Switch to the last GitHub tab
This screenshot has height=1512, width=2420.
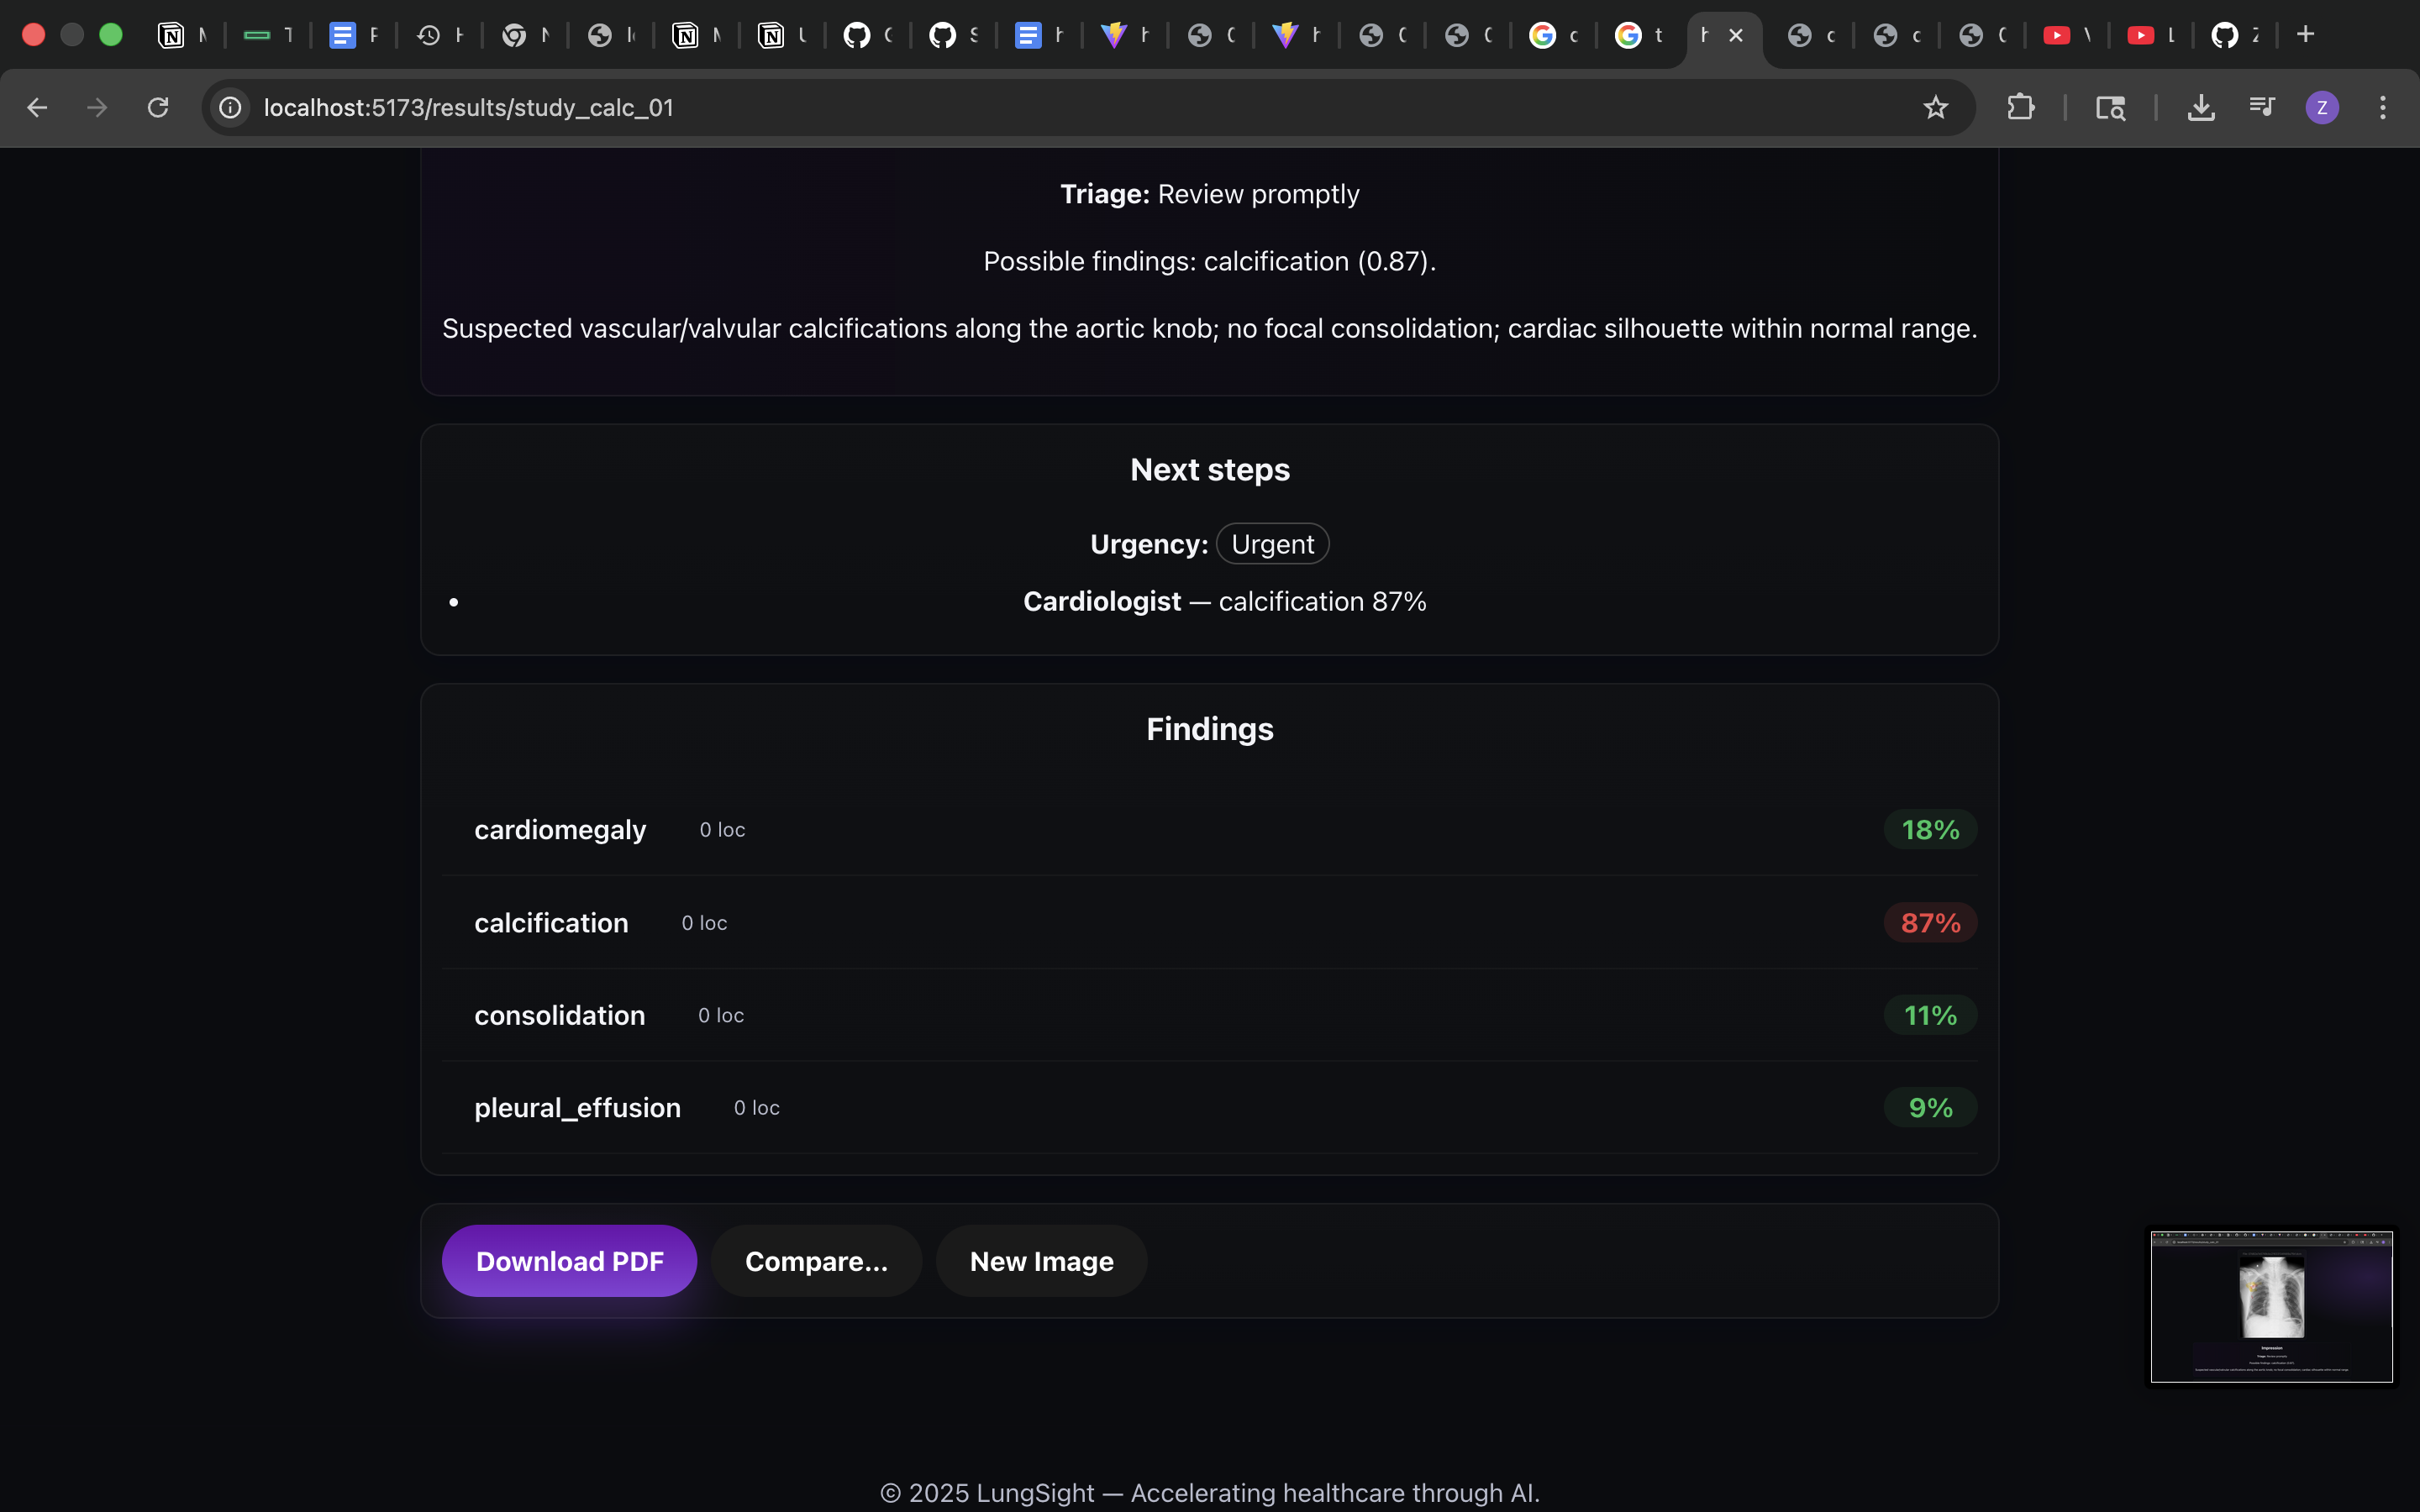[2224, 35]
